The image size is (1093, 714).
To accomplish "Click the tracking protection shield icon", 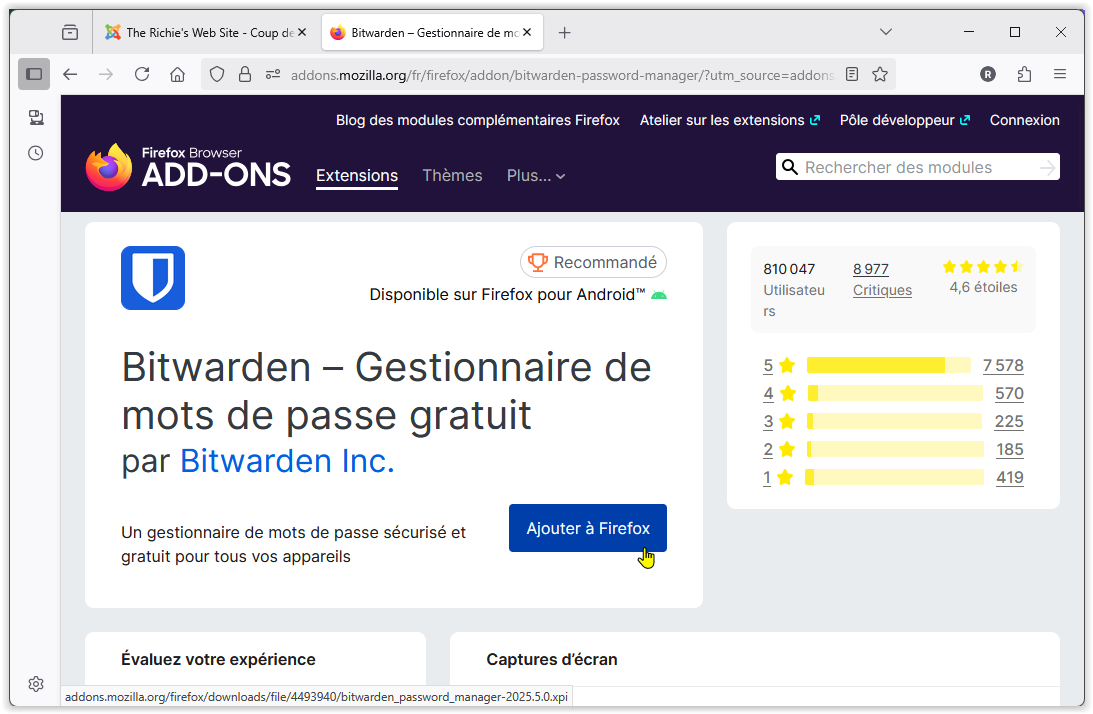I will click(218, 74).
